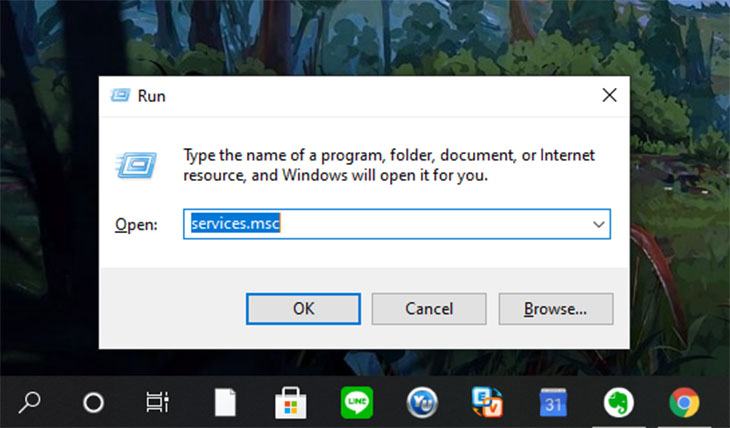This screenshot has width=730, height=428.
Task: Click the taskbar search magnifier icon
Action: click(x=29, y=402)
